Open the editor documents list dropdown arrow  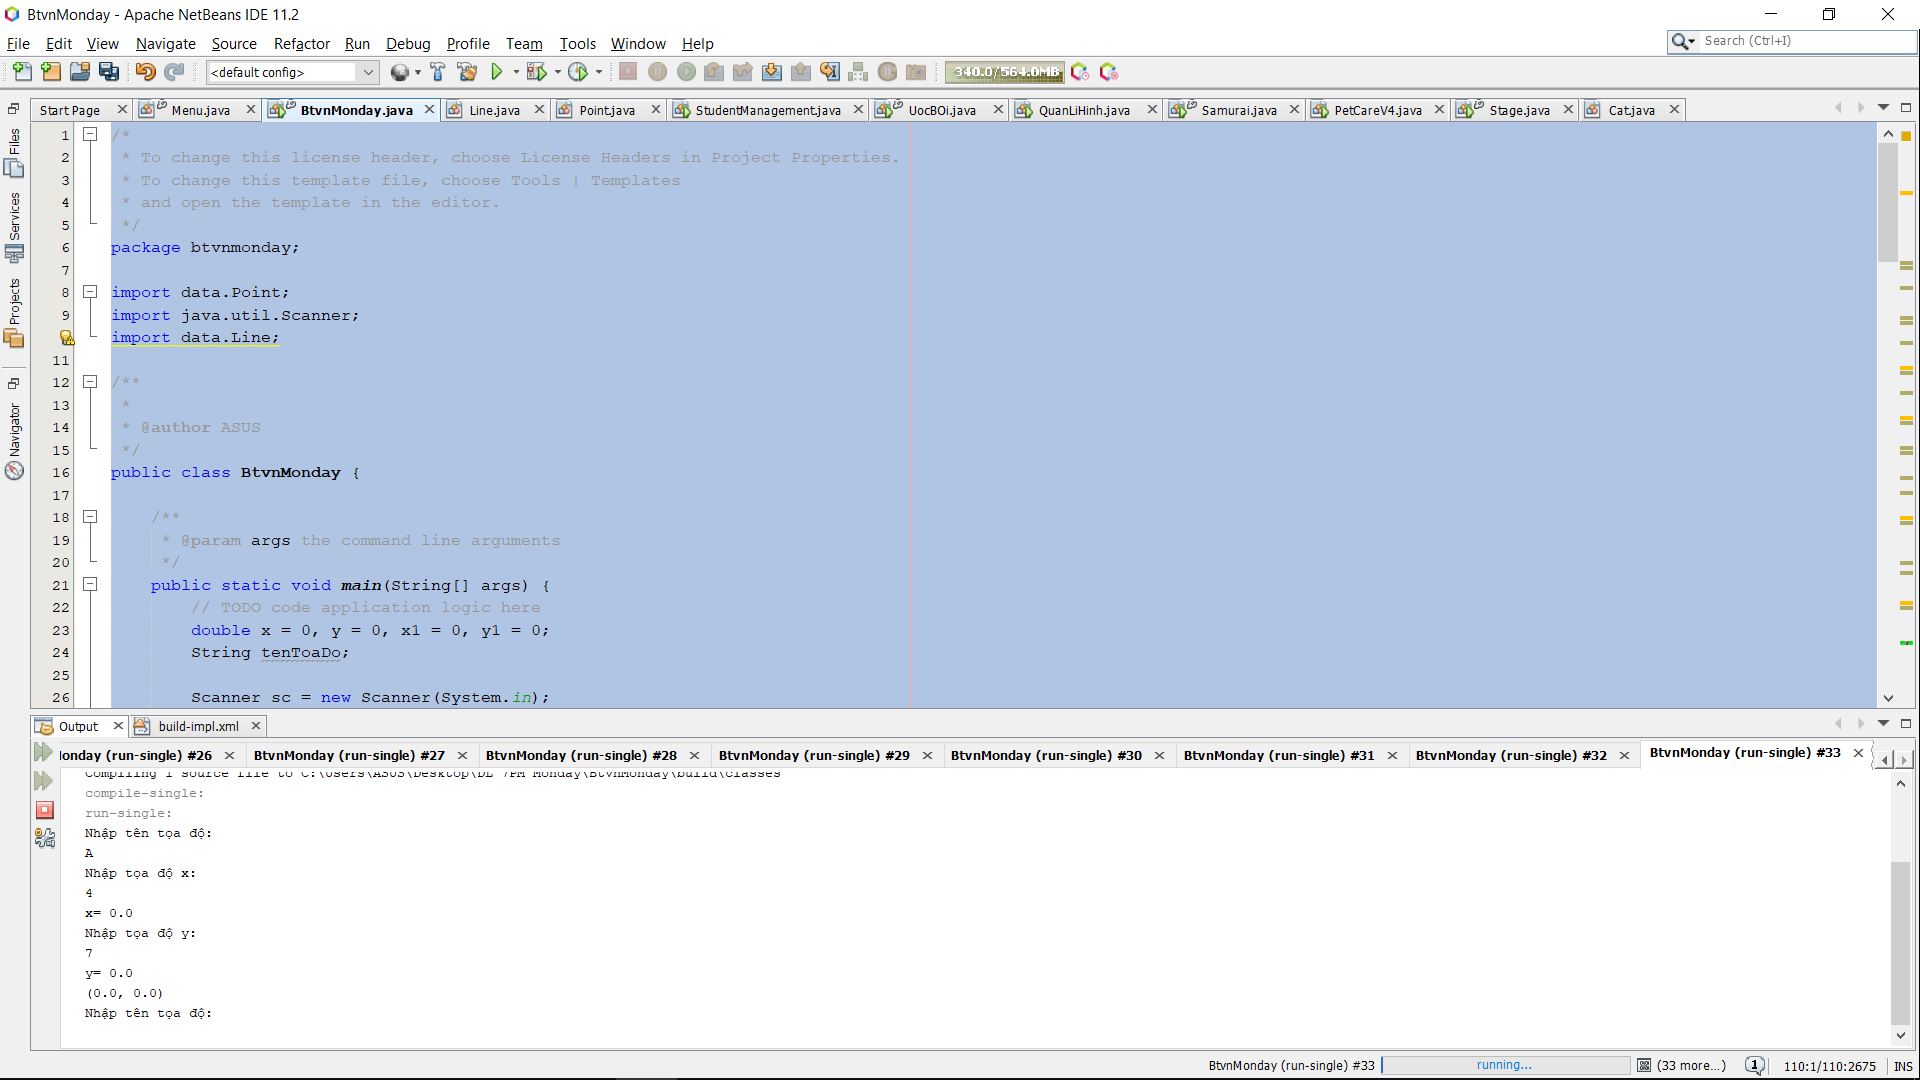[x=1883, y=108]
